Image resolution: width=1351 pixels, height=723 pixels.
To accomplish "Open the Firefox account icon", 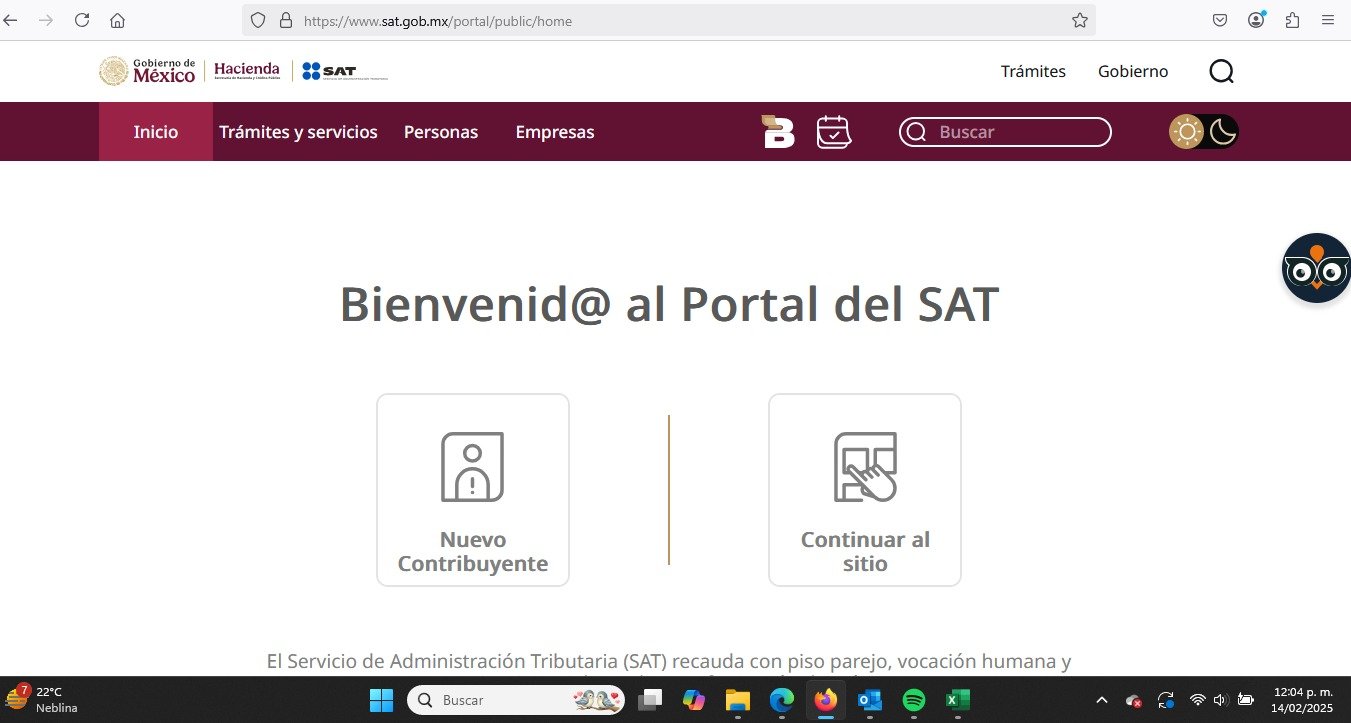I will [1257, 20].
